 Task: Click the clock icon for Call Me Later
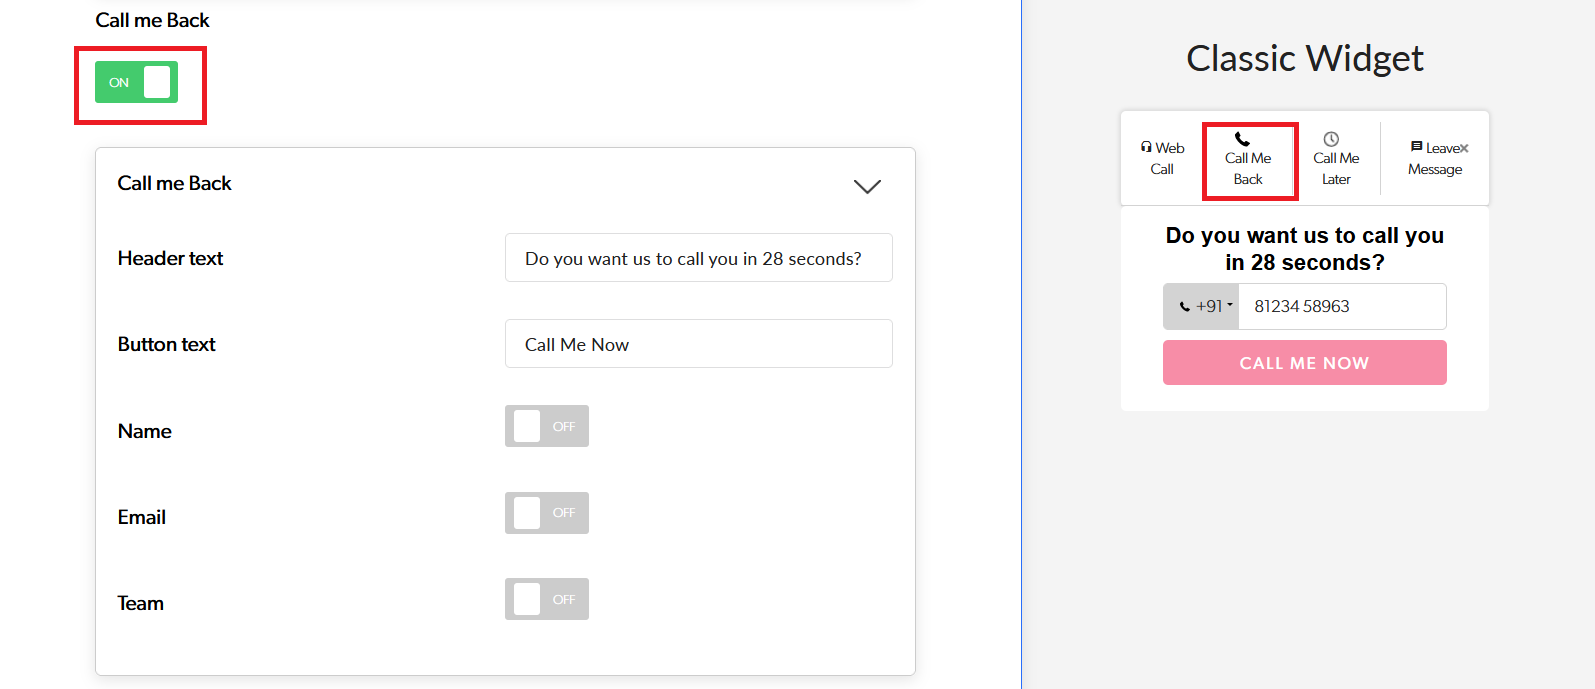pos(1331,139)
